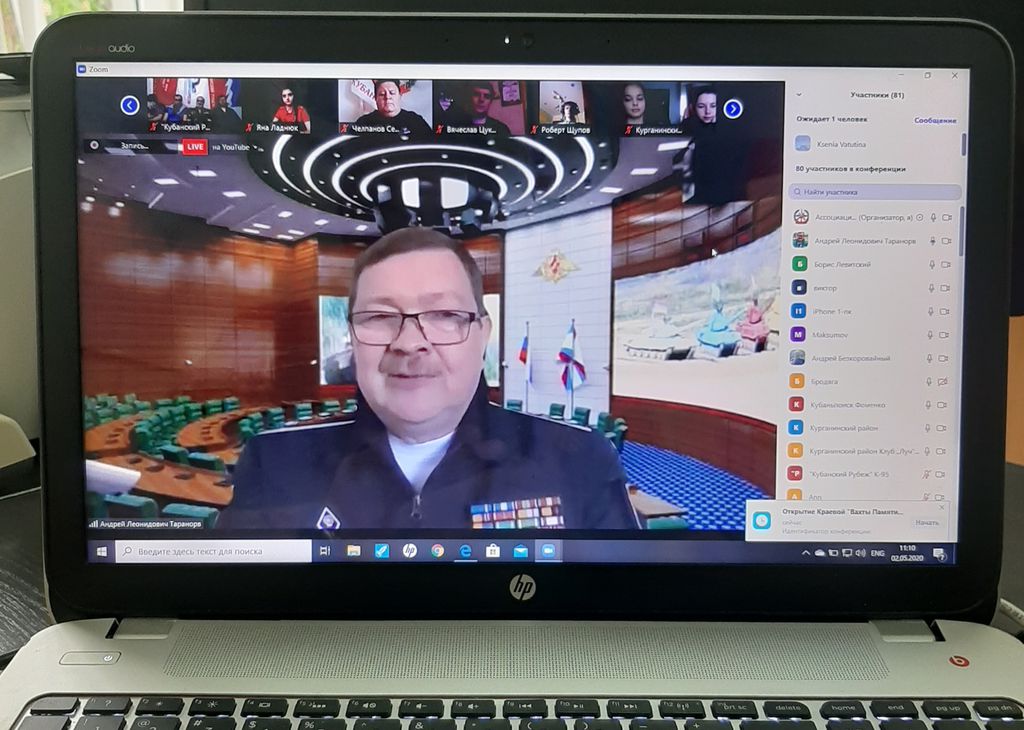Click microphone icon for Курганинский район Клуб Луч
This screenshot has width=1024, height=730.
(927, 451)
